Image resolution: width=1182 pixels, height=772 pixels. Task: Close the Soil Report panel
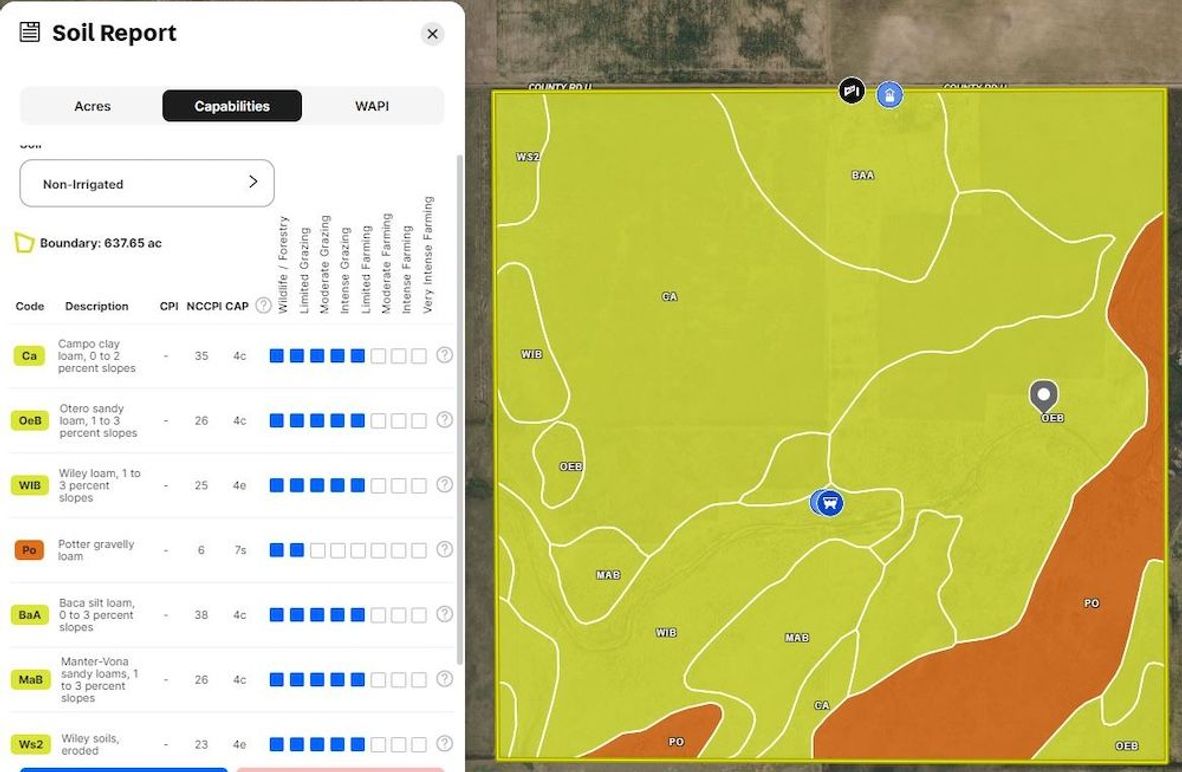click(432, 33)
